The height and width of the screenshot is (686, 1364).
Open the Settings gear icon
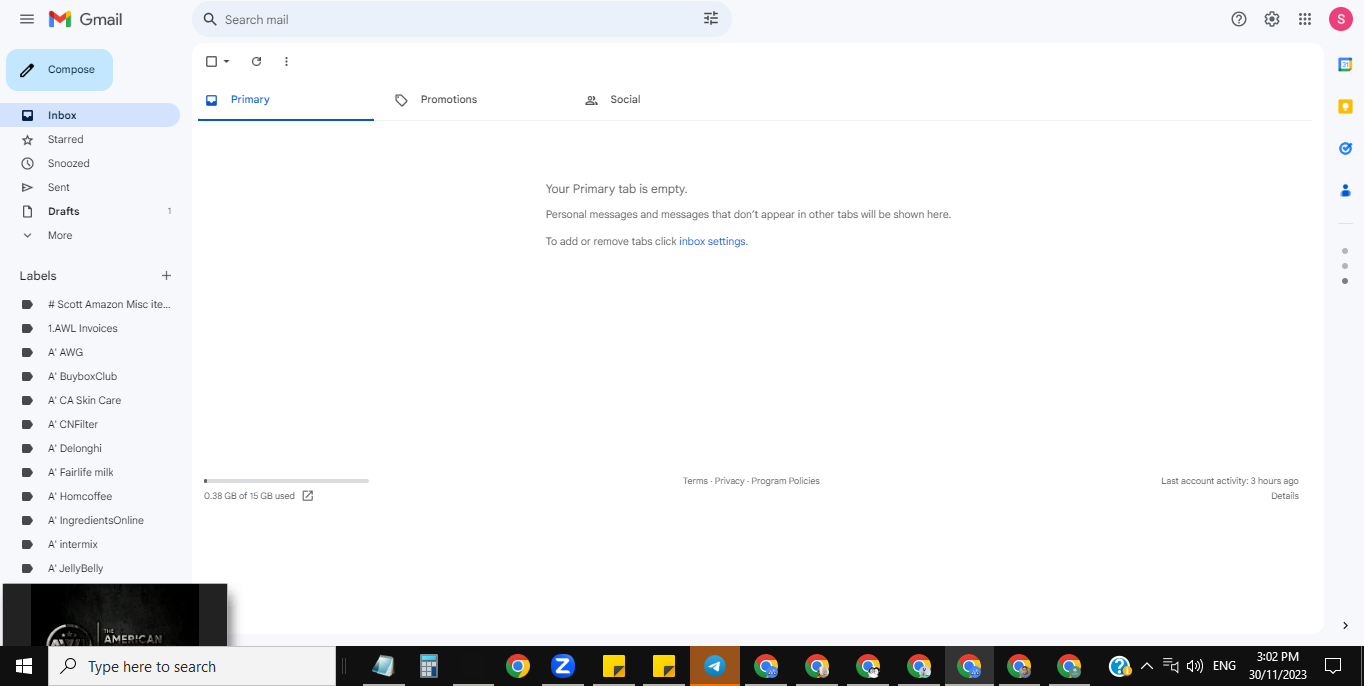point(1272,19)
